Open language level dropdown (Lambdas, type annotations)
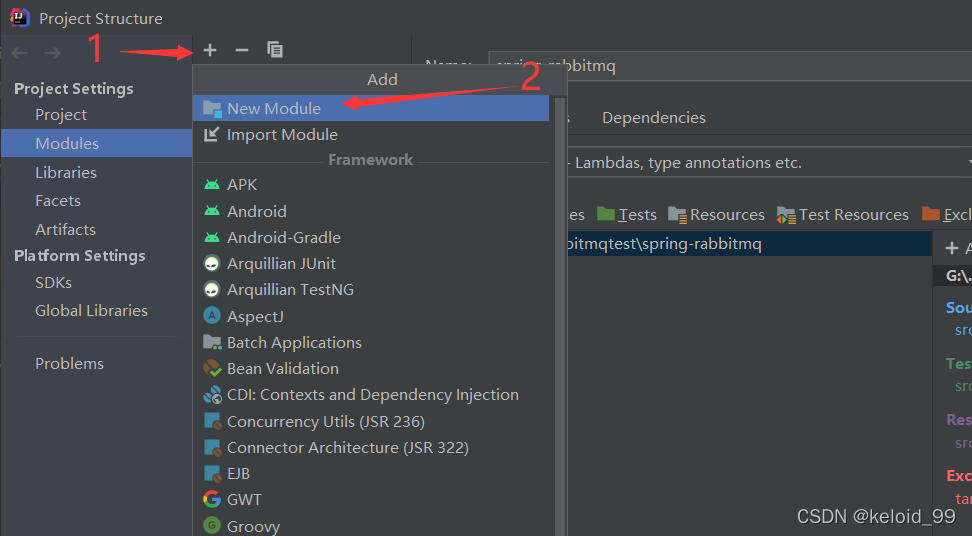 769,163
